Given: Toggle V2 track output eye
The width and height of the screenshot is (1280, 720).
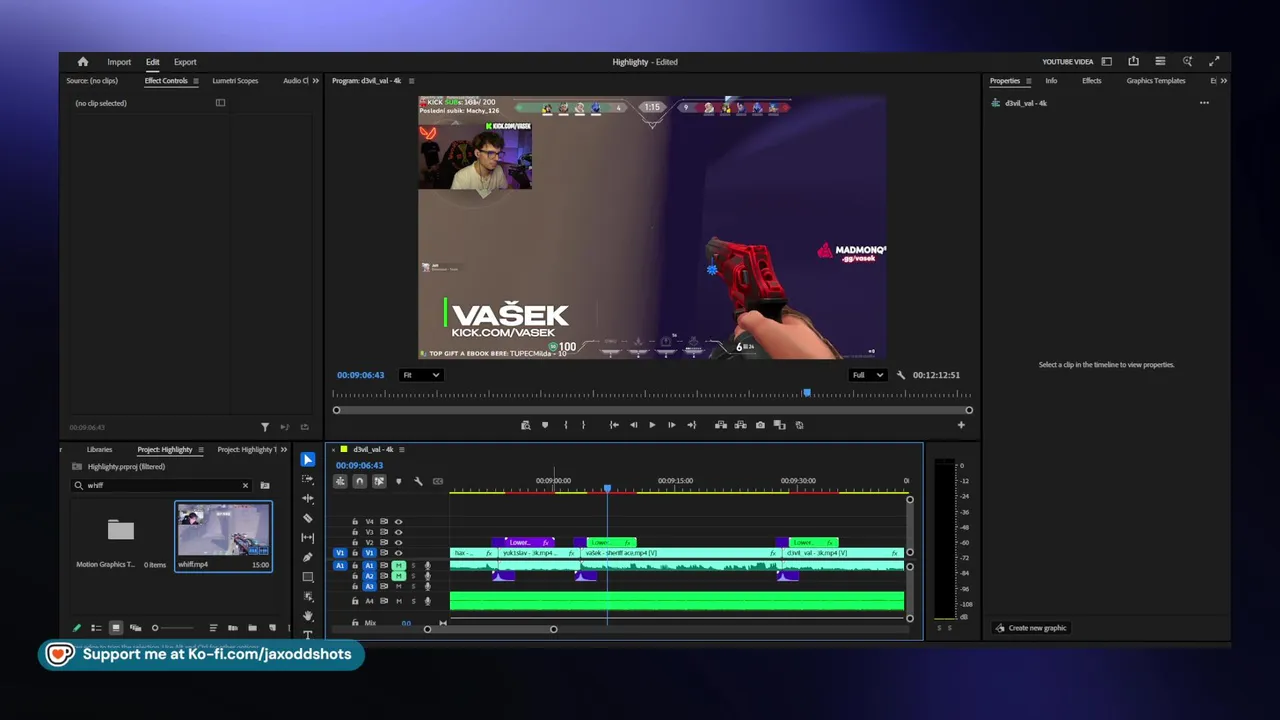Looking at the screenshot, I should (x=398, y=542).
